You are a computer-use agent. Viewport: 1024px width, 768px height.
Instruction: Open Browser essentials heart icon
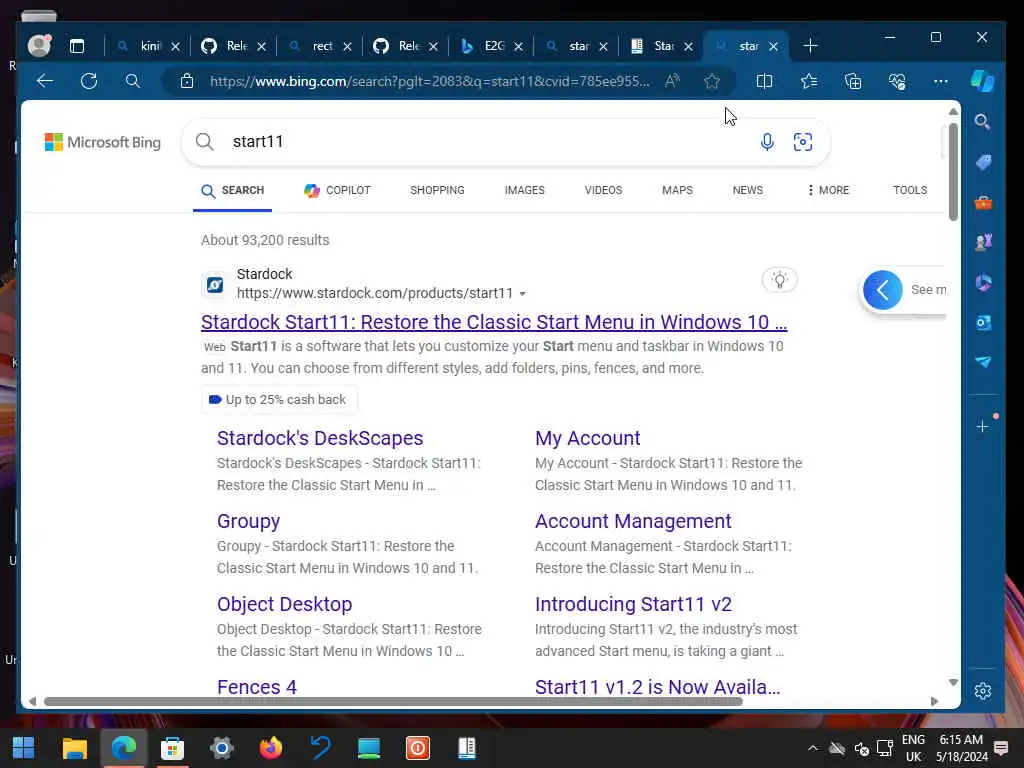tap(897, 81)
